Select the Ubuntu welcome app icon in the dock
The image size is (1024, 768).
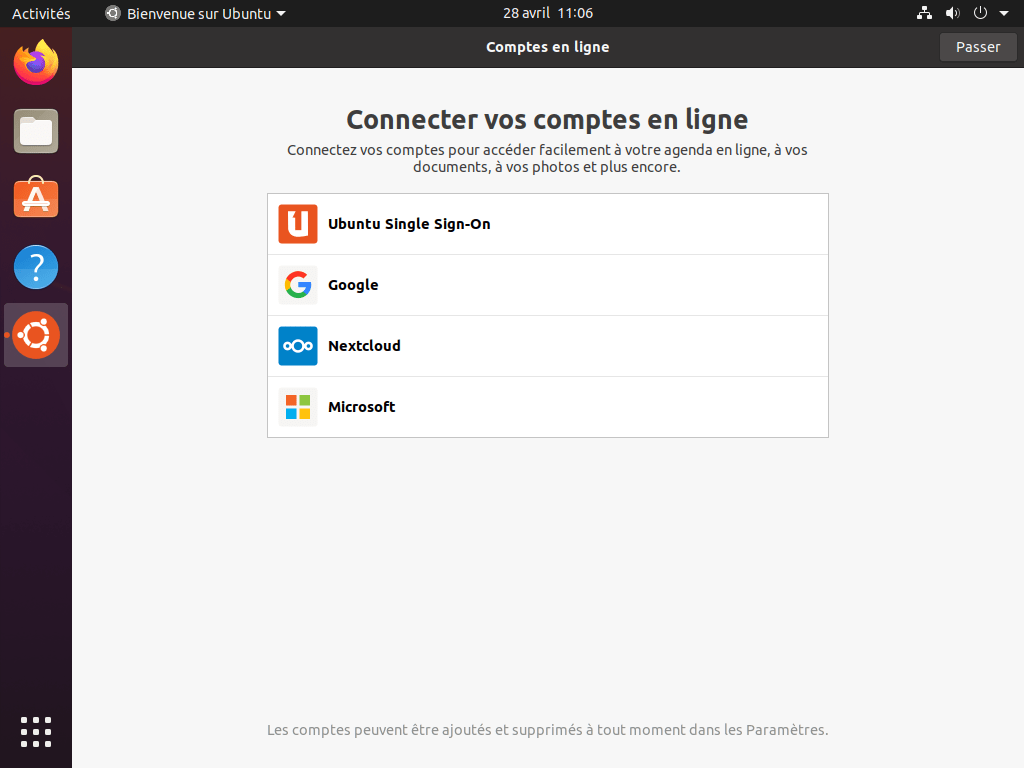click(36, 335)
